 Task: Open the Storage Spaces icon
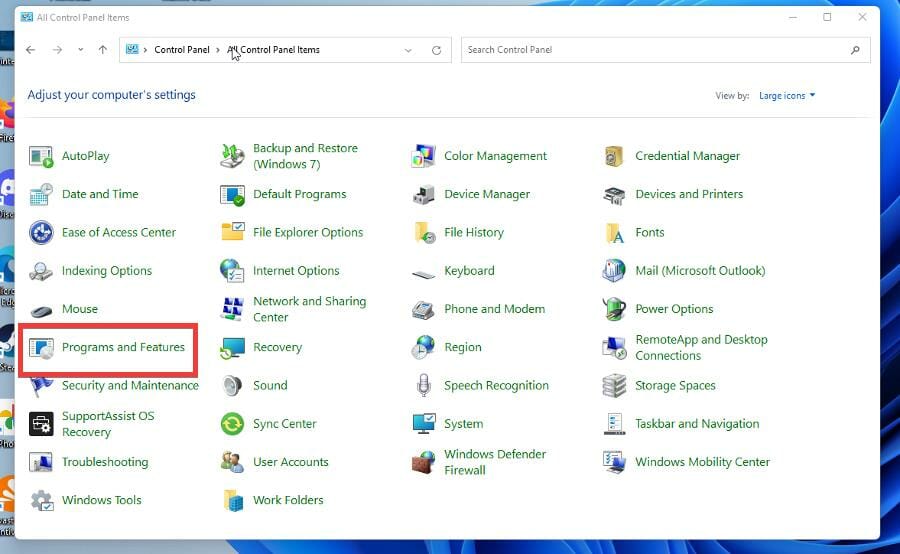pyautogui.click(x=614, y=386)
